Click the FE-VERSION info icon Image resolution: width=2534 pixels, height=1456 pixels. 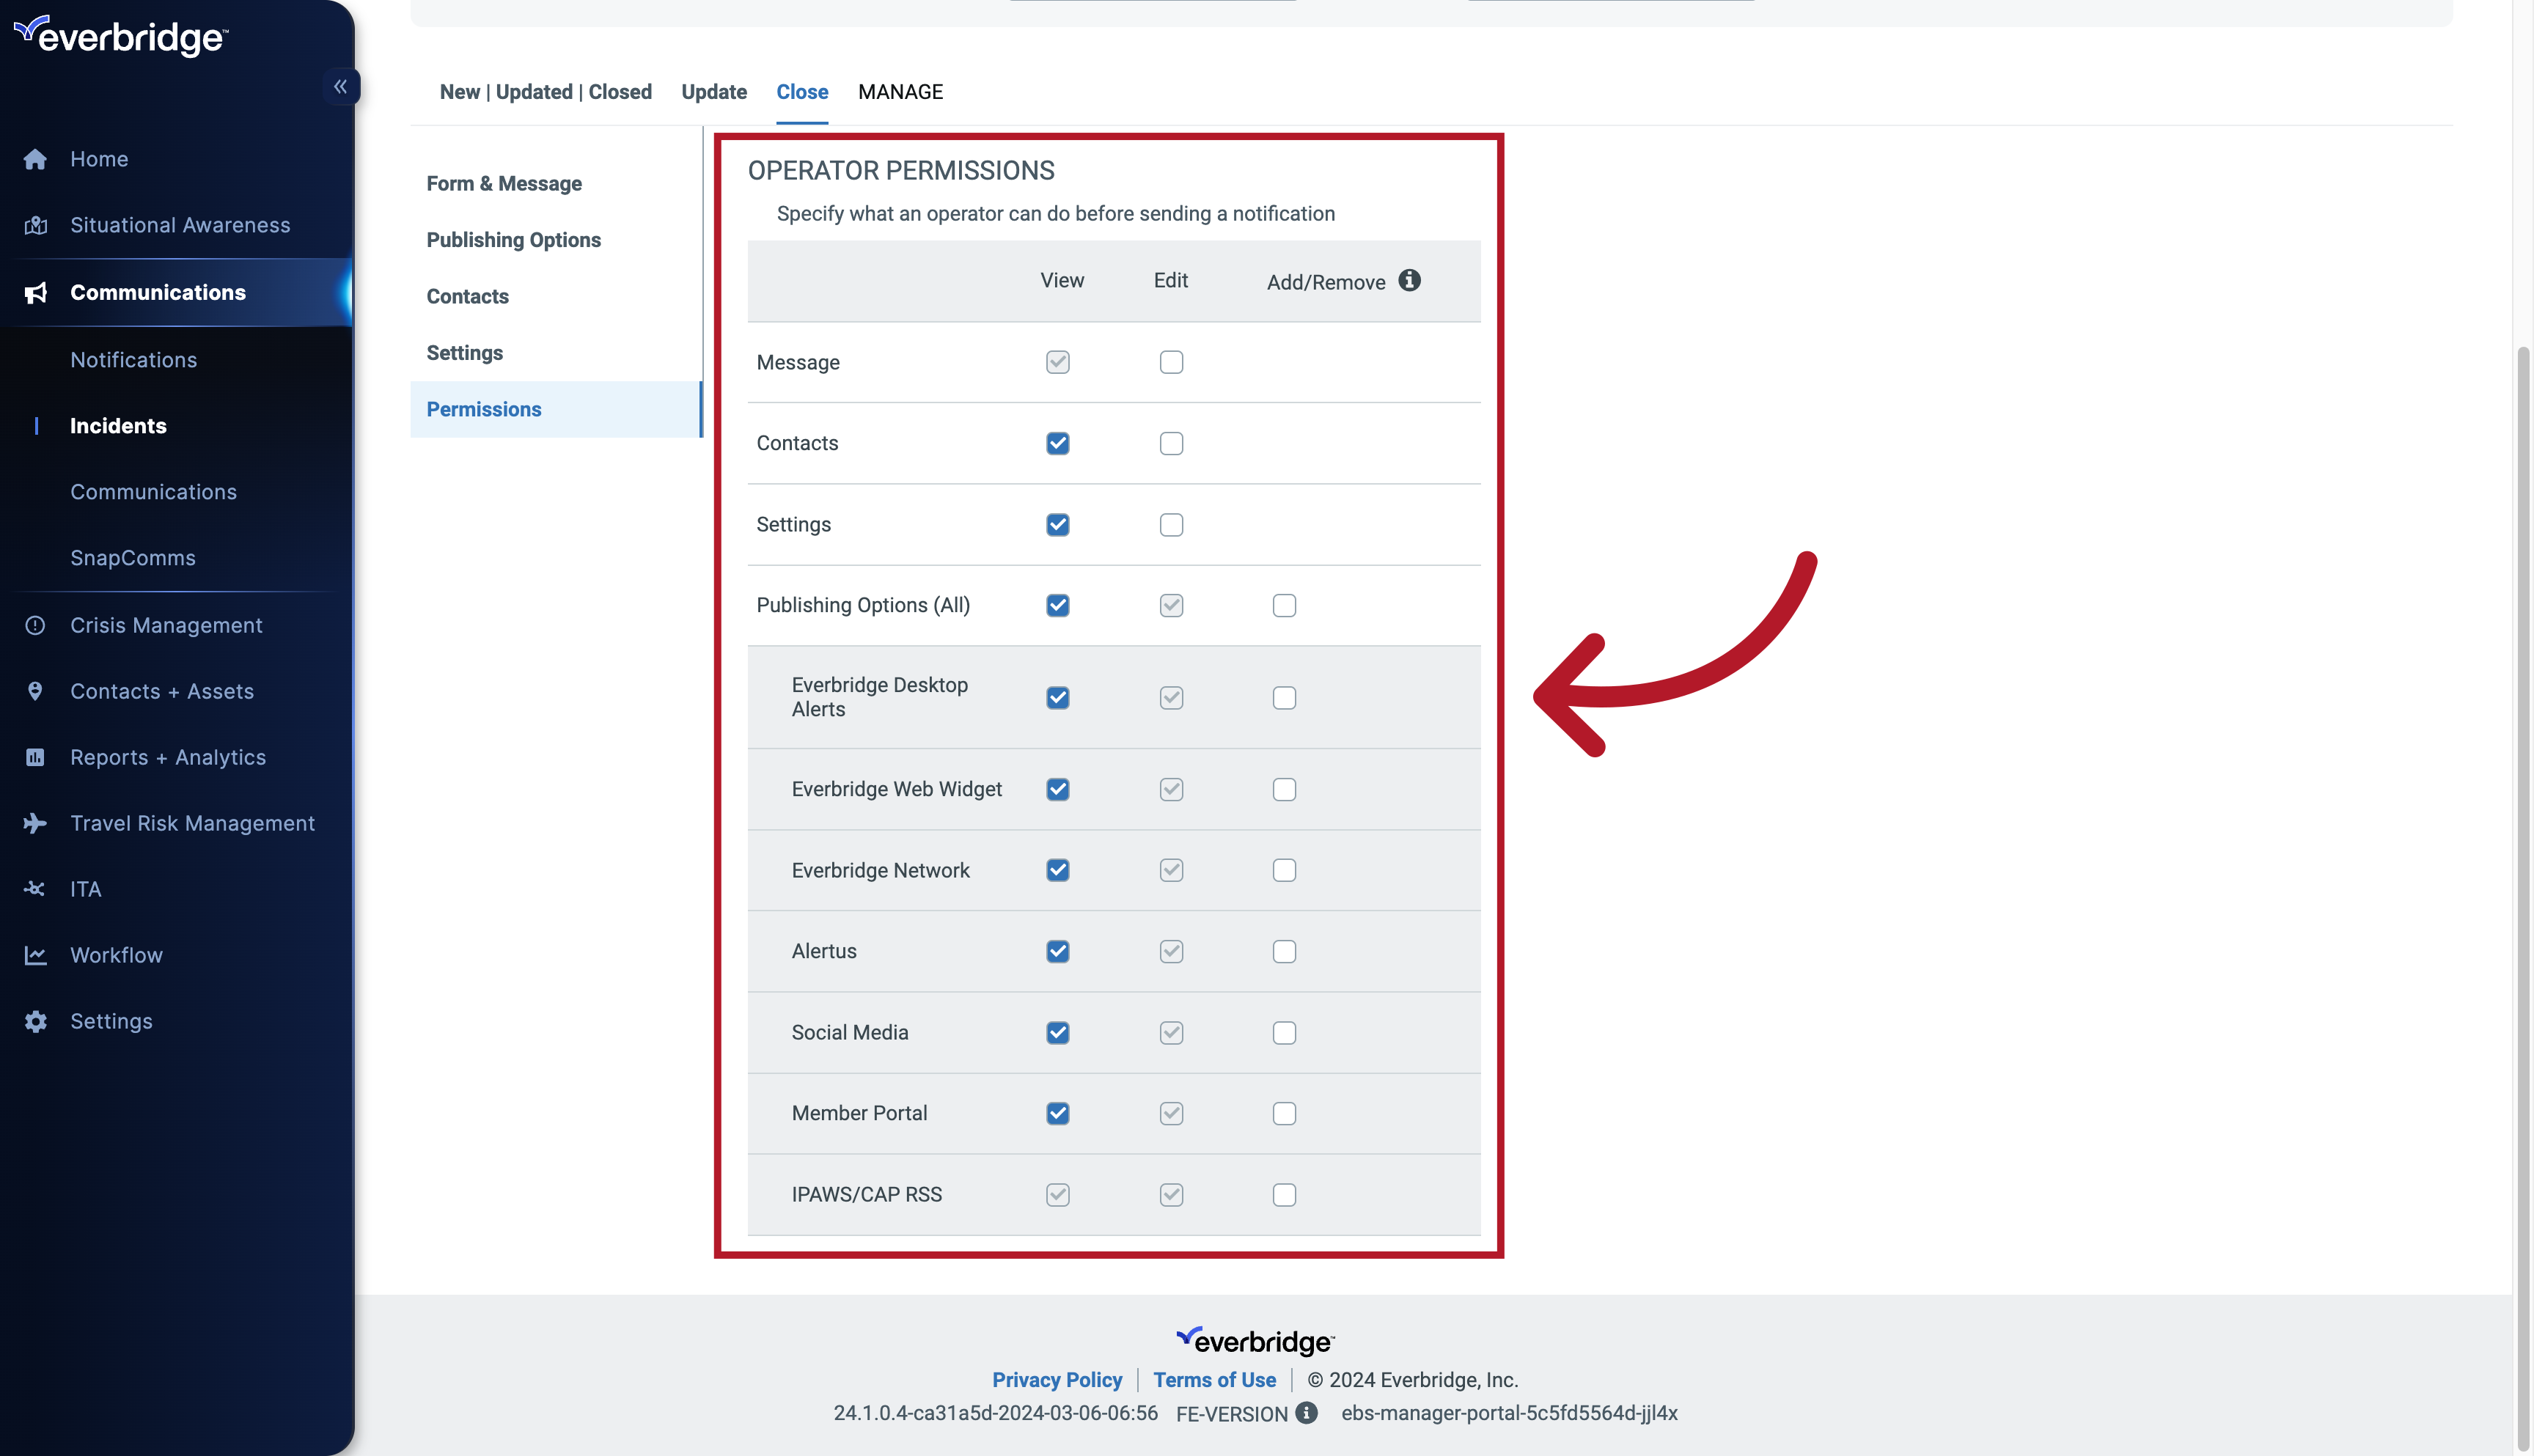[1306, 1413]
